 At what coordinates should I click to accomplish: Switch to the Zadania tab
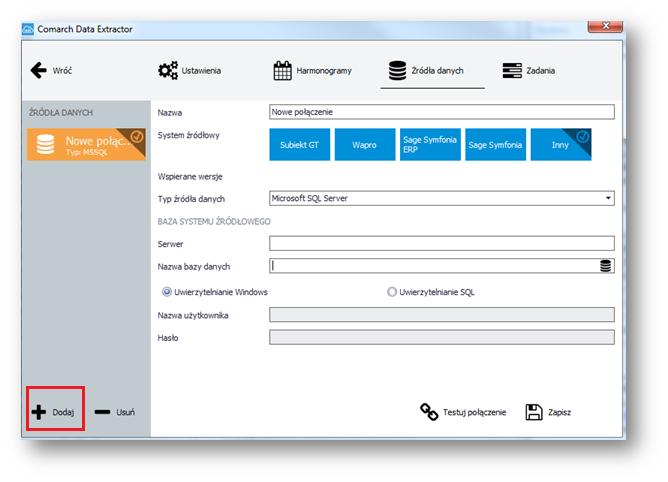point(529,70)
